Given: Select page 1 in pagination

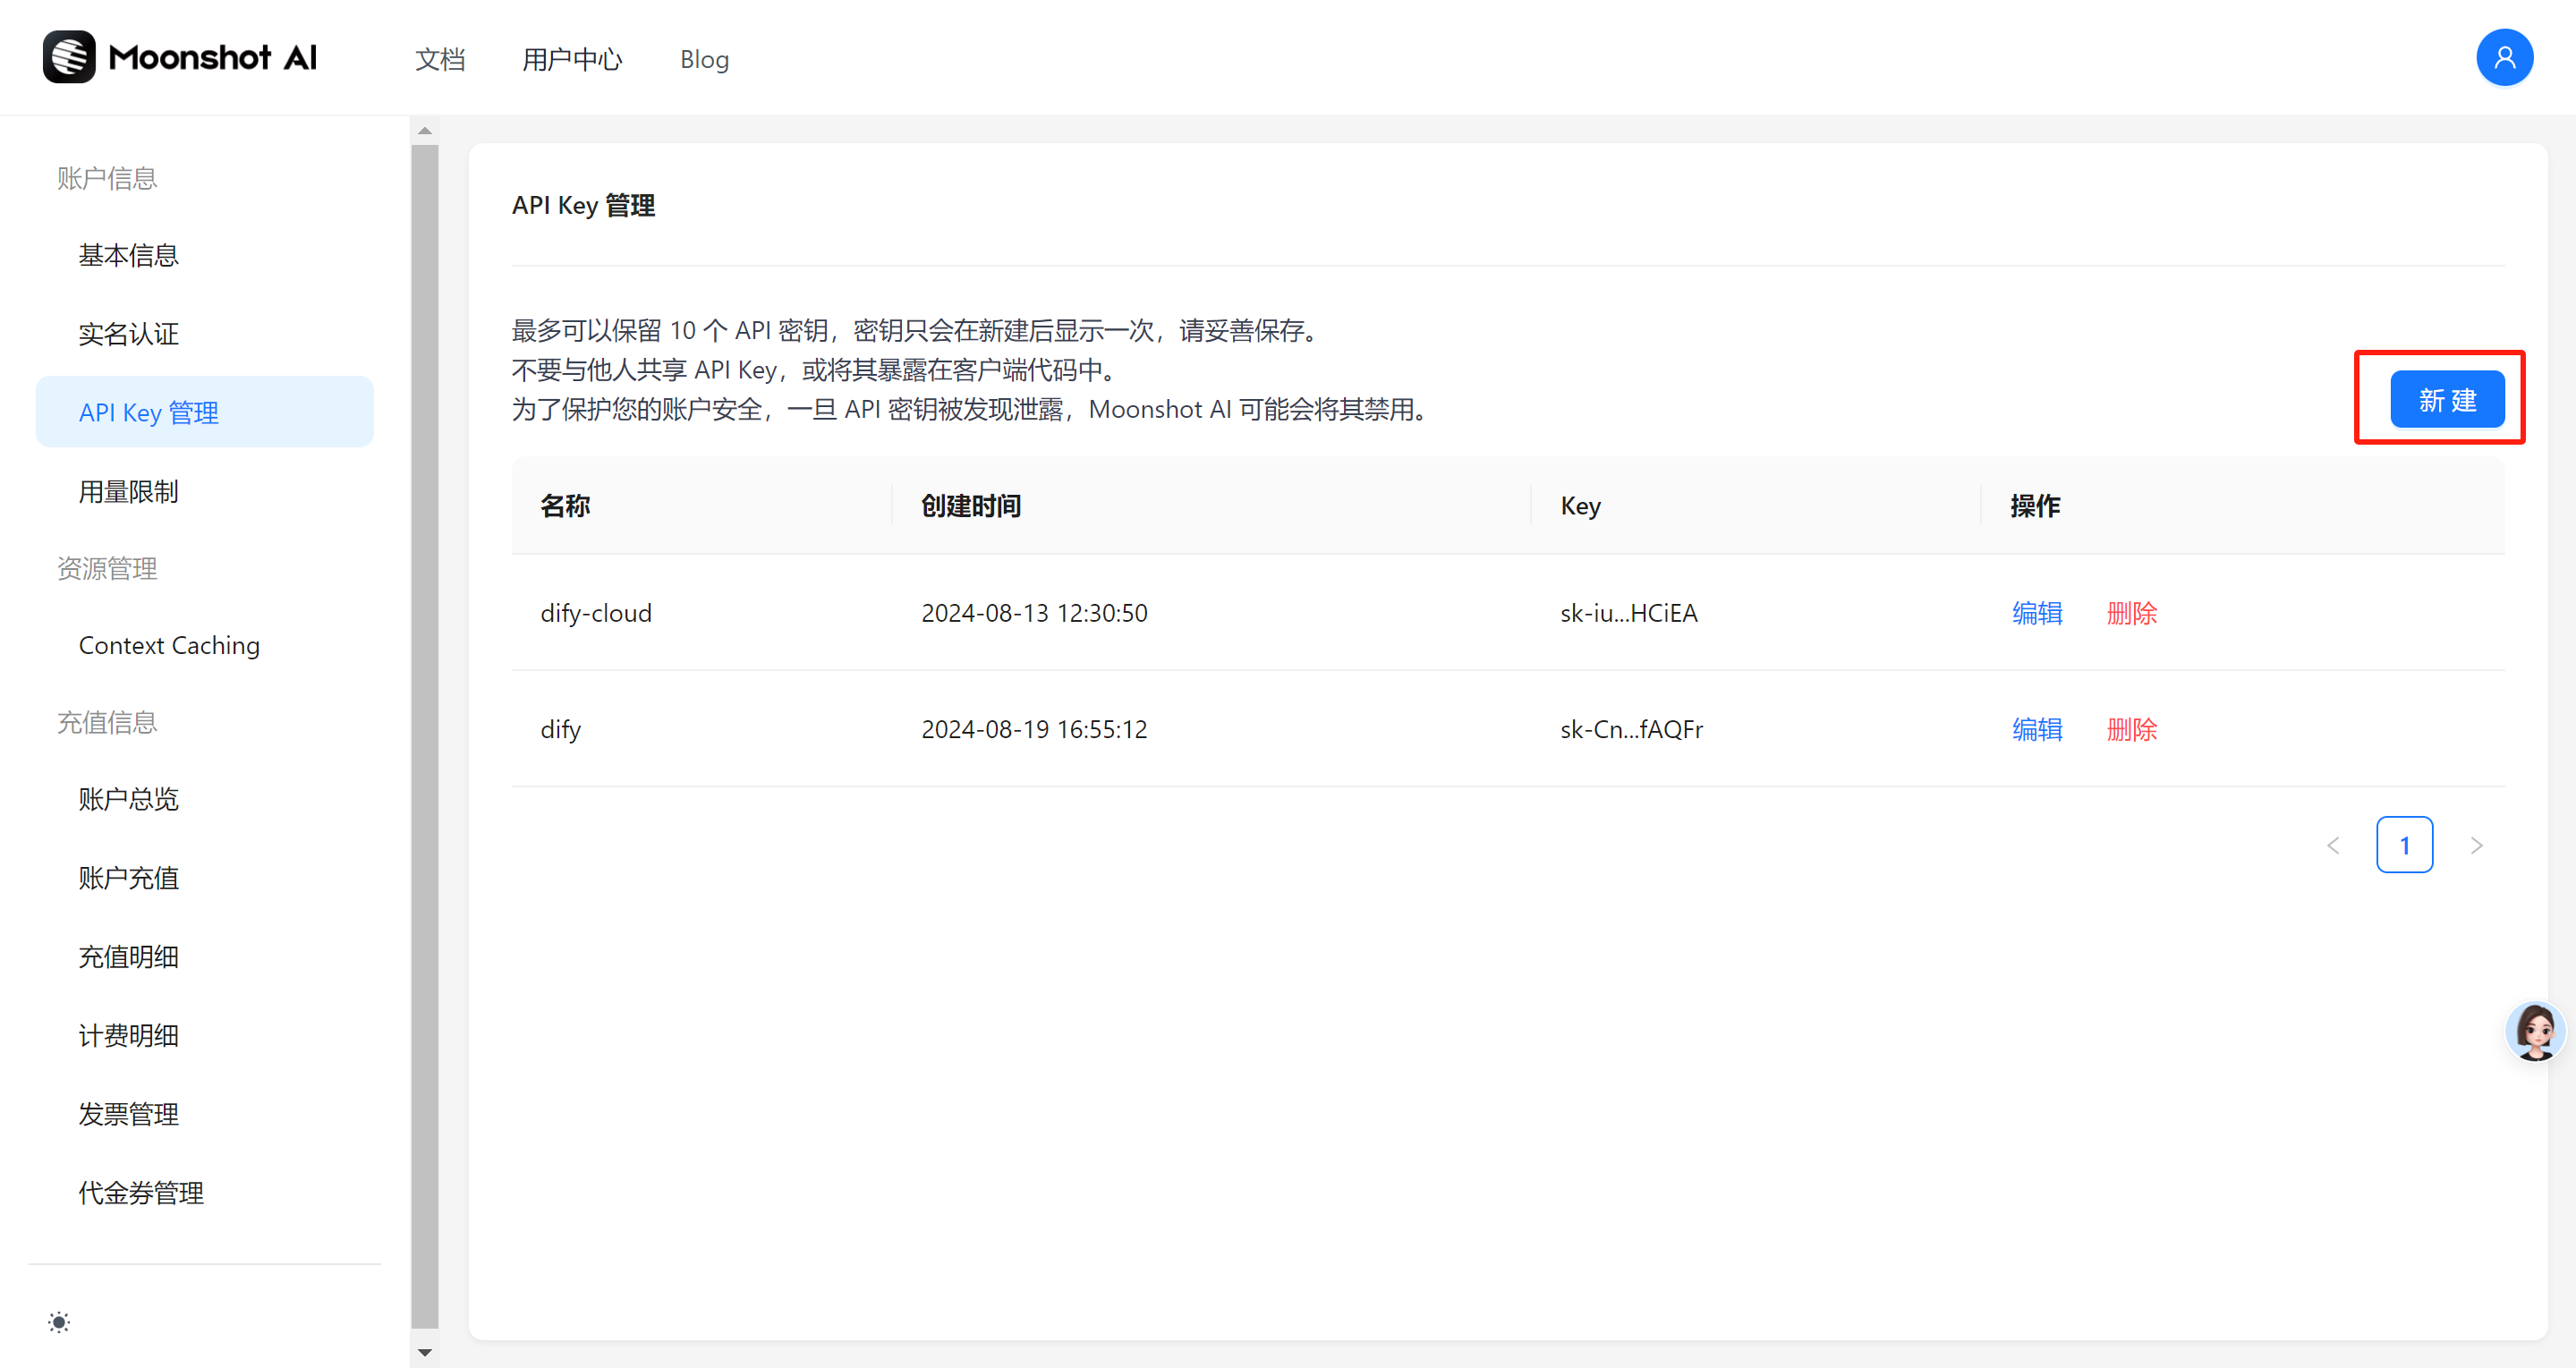Looking at the screenshot, I should pyautogui.click(x=2404, y=845).
